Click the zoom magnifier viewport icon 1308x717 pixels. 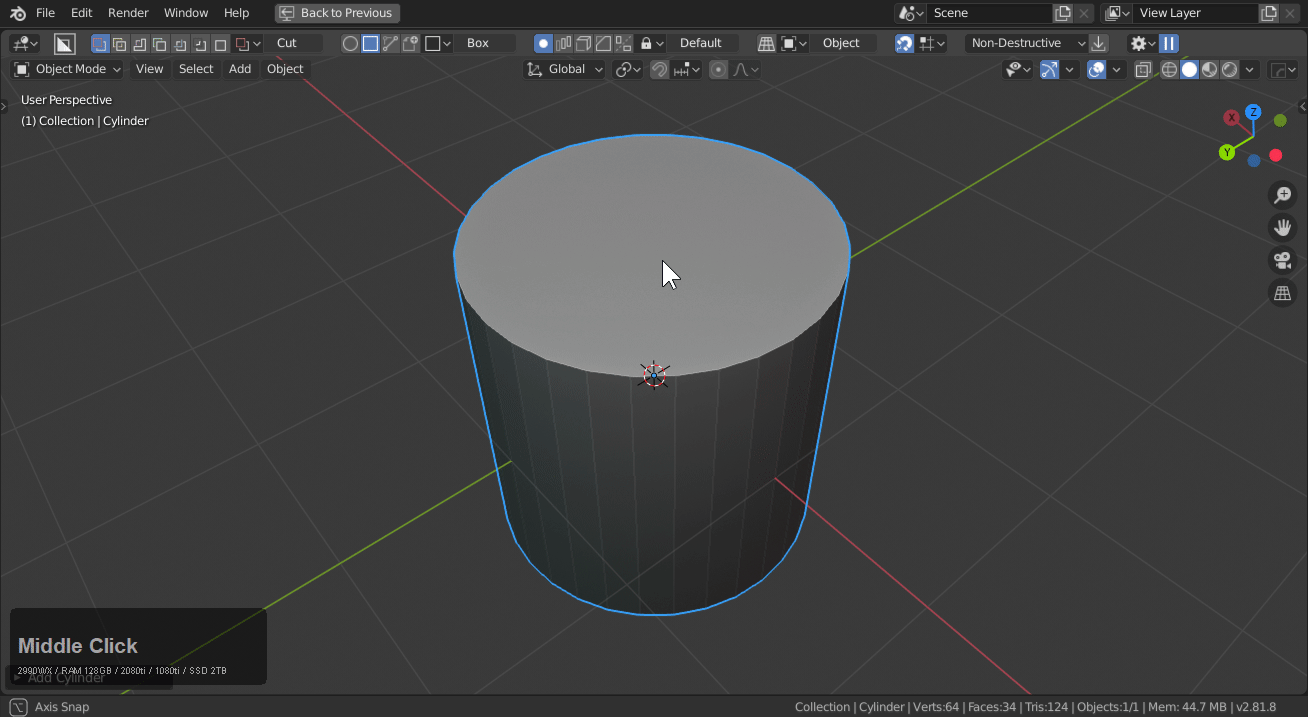pyautogui.click(x=1282, y=195)
